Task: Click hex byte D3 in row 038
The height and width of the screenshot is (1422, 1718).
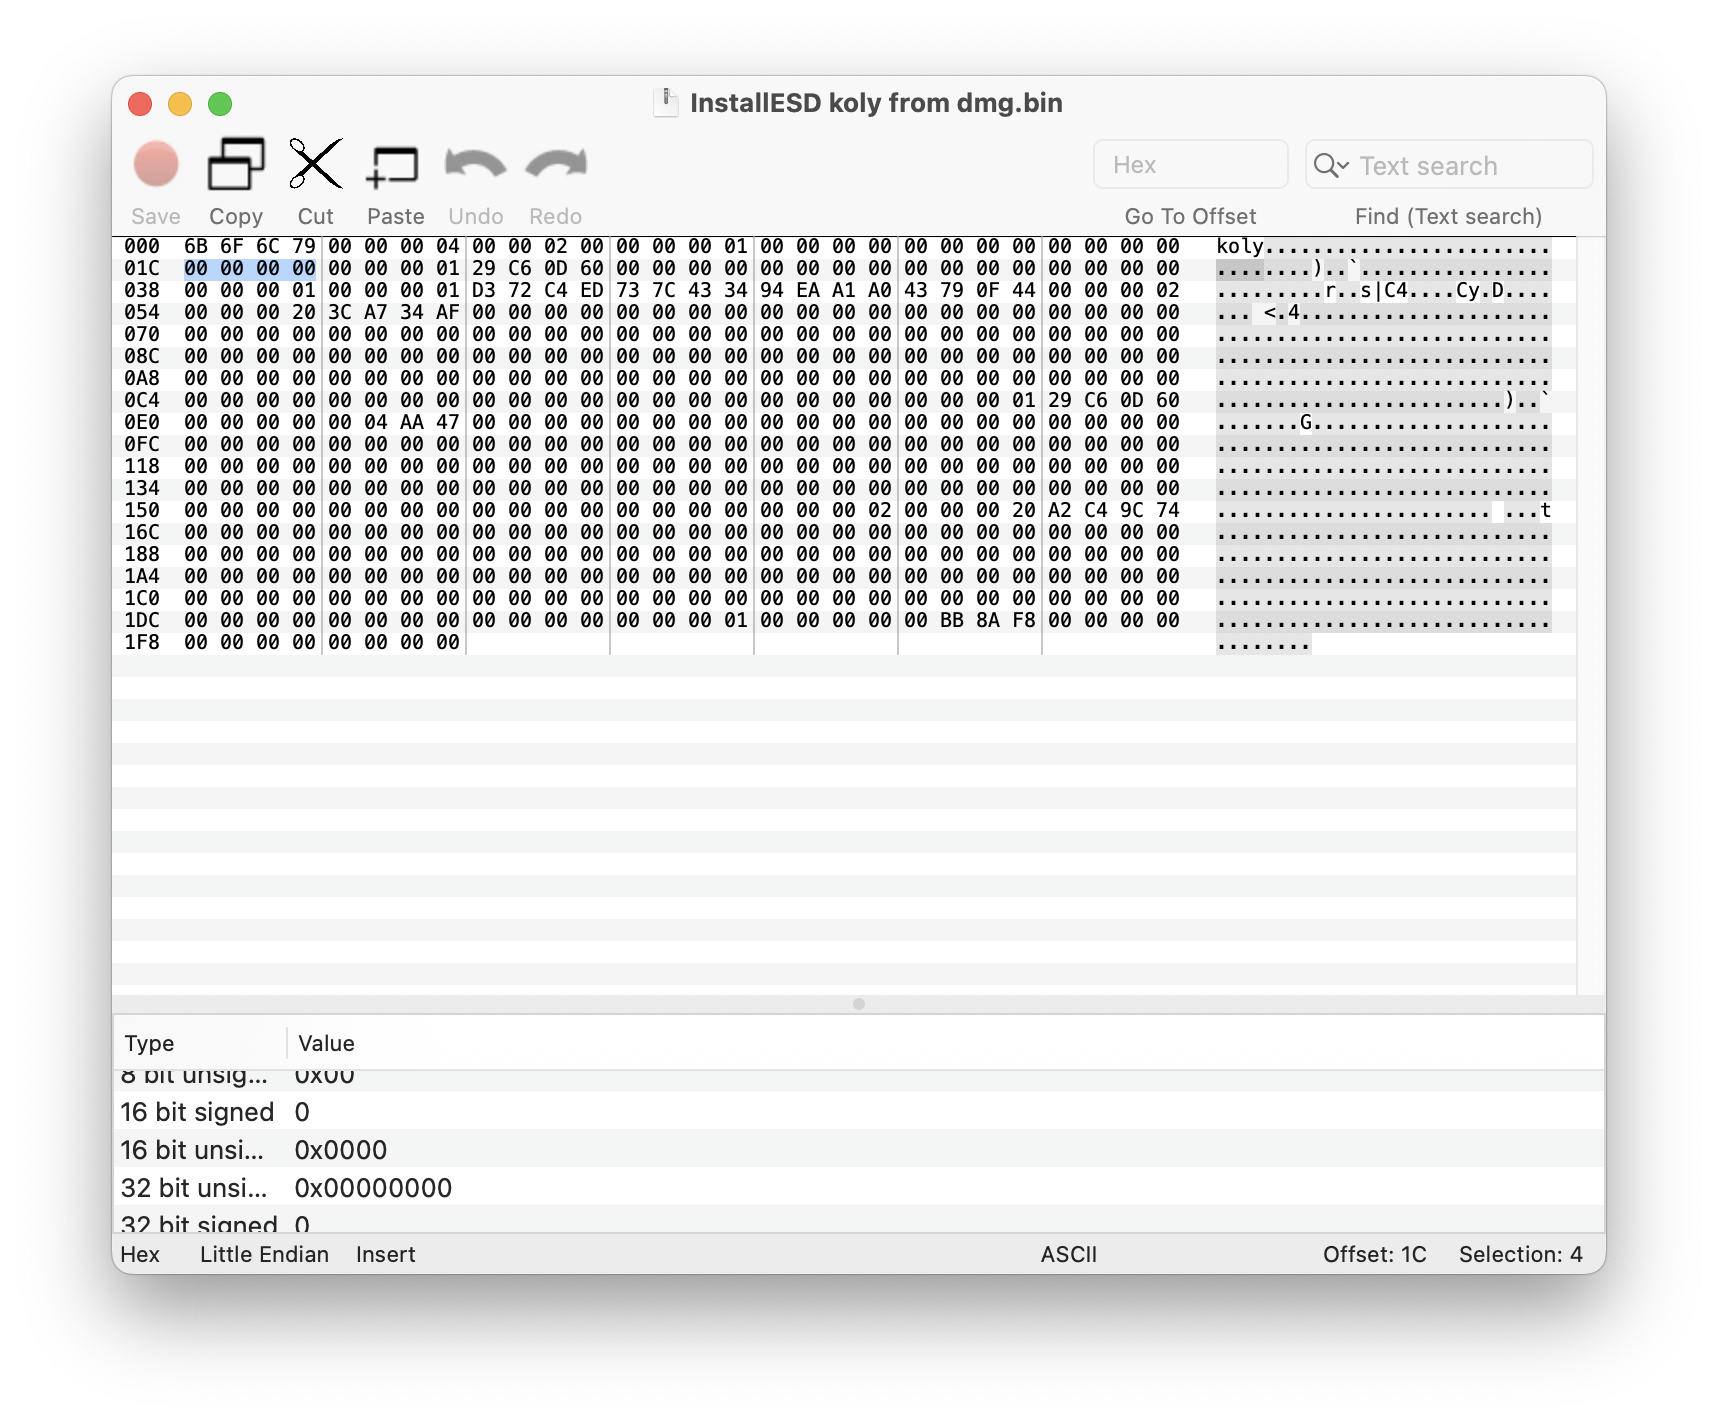Action: tap(484, 290)
